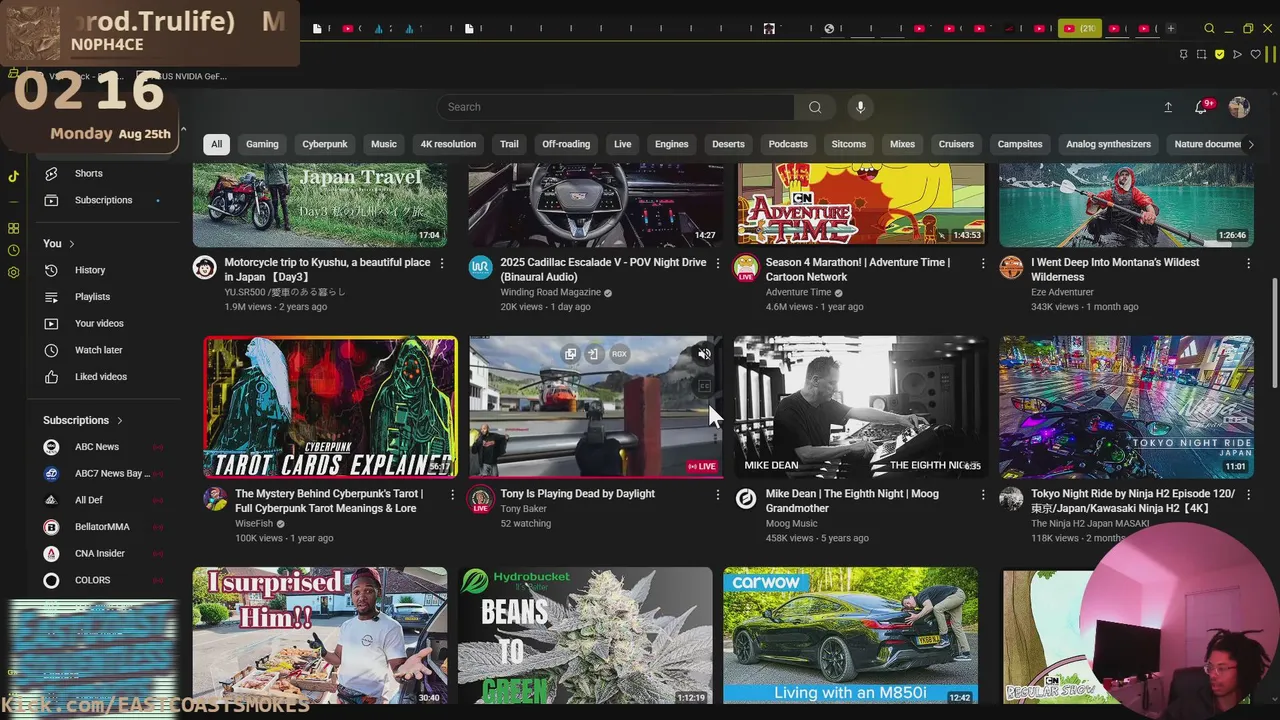The height and width of the screenshot is (720, 1280).
Task: Open Playlists in the sidebar
Action: click(x=103, y=297)
